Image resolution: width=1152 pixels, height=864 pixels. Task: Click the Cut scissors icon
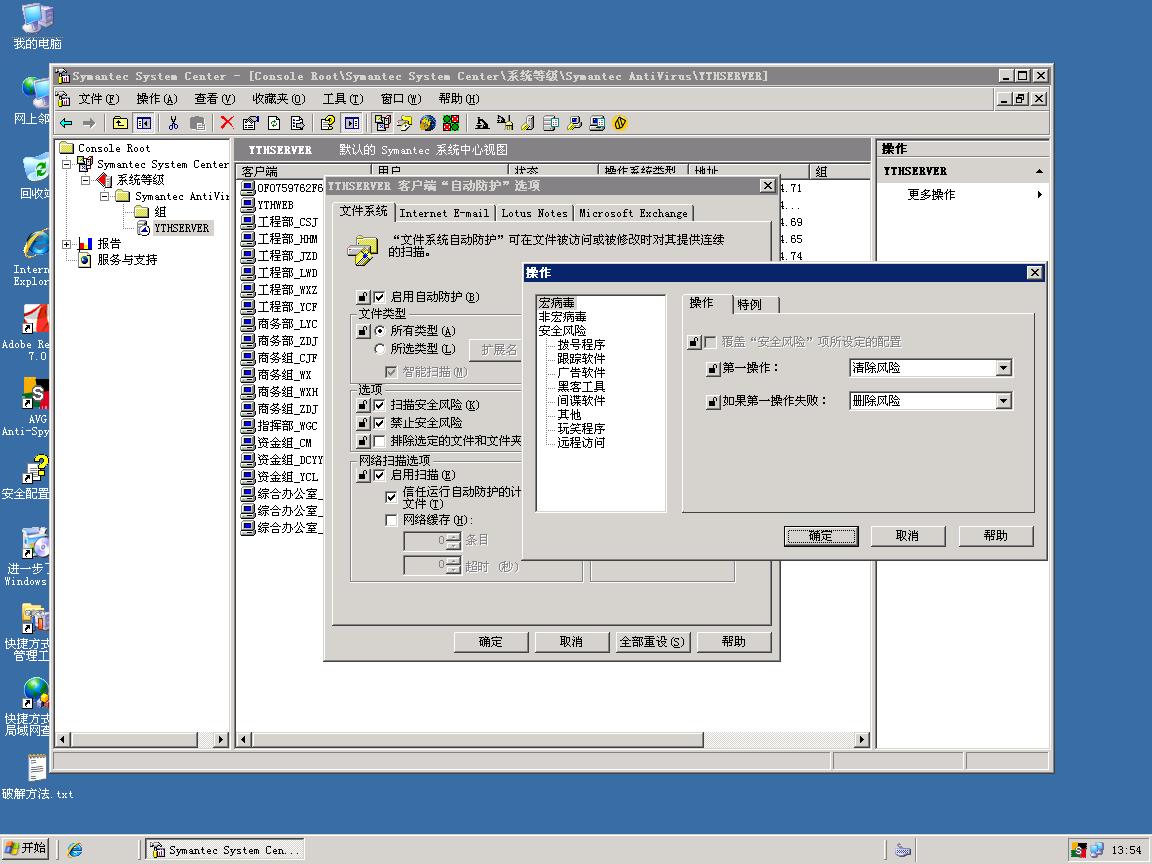[173, 123]
